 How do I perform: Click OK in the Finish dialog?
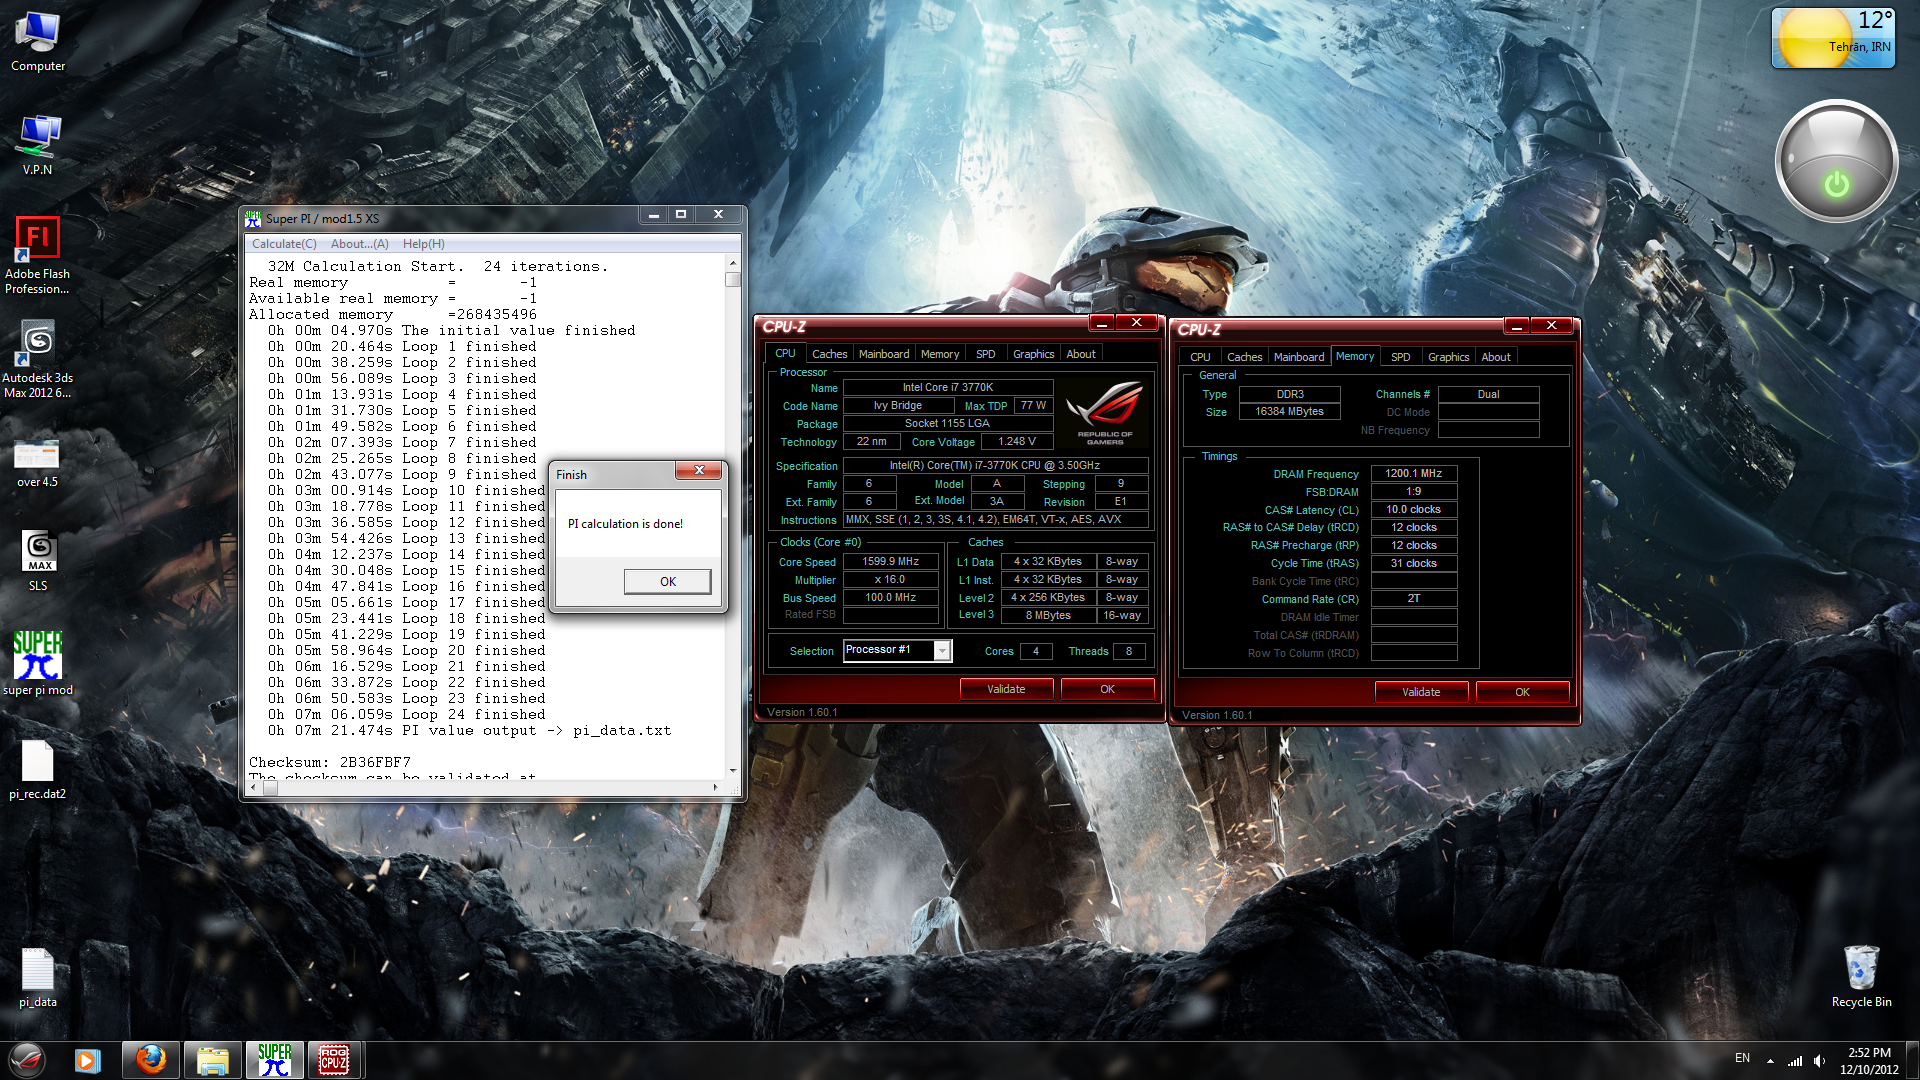[667, 581]
